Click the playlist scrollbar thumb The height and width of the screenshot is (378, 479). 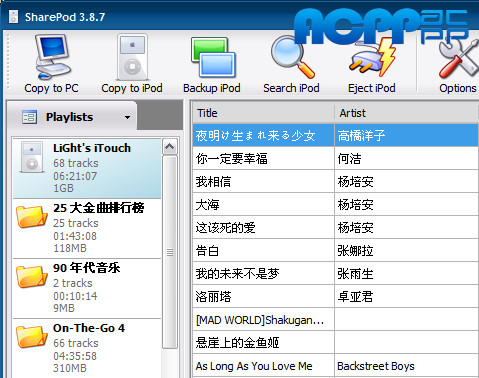170,252
